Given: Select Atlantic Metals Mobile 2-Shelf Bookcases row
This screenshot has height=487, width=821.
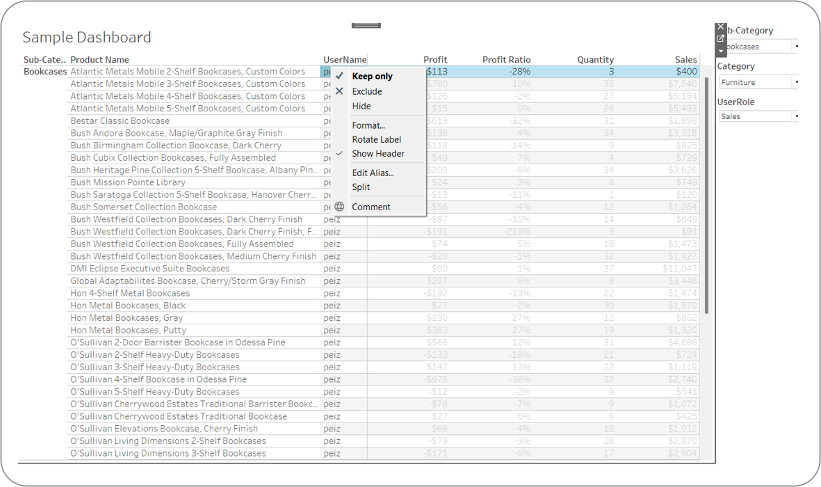Looking at the screenshot, I should point(187,72).
